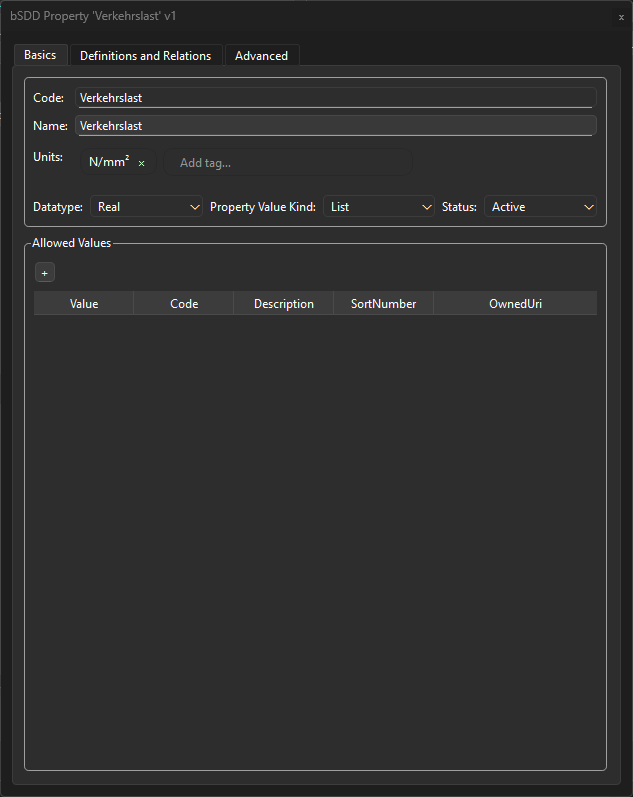Expand the Property Value Kind dropdown

pyautogui.click(x=379, y=207)
